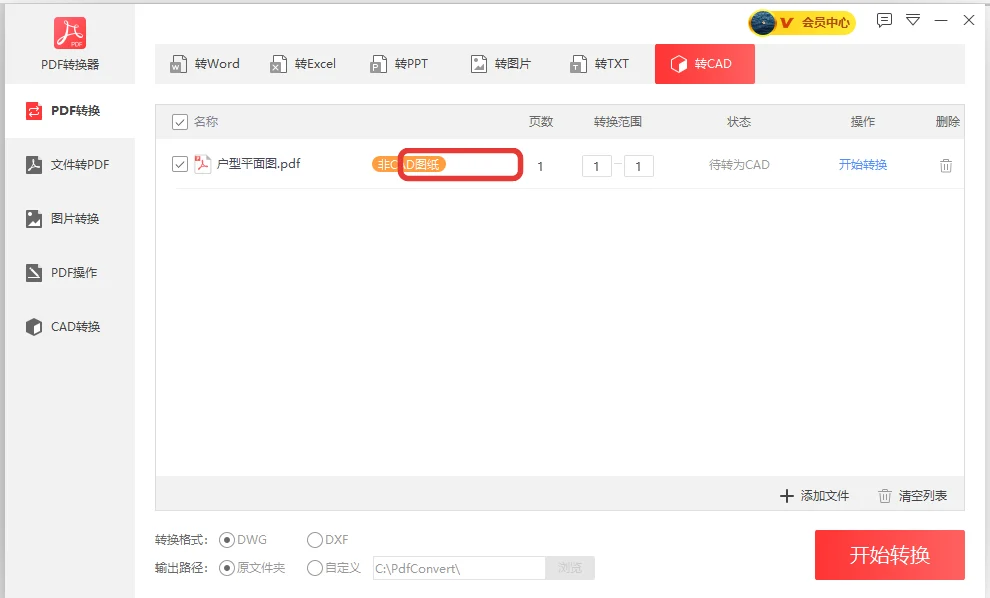Uncheck the 户型平面图.pdf row checkbox
Screen dimensions: 990x598
click(x=180, y=164)
